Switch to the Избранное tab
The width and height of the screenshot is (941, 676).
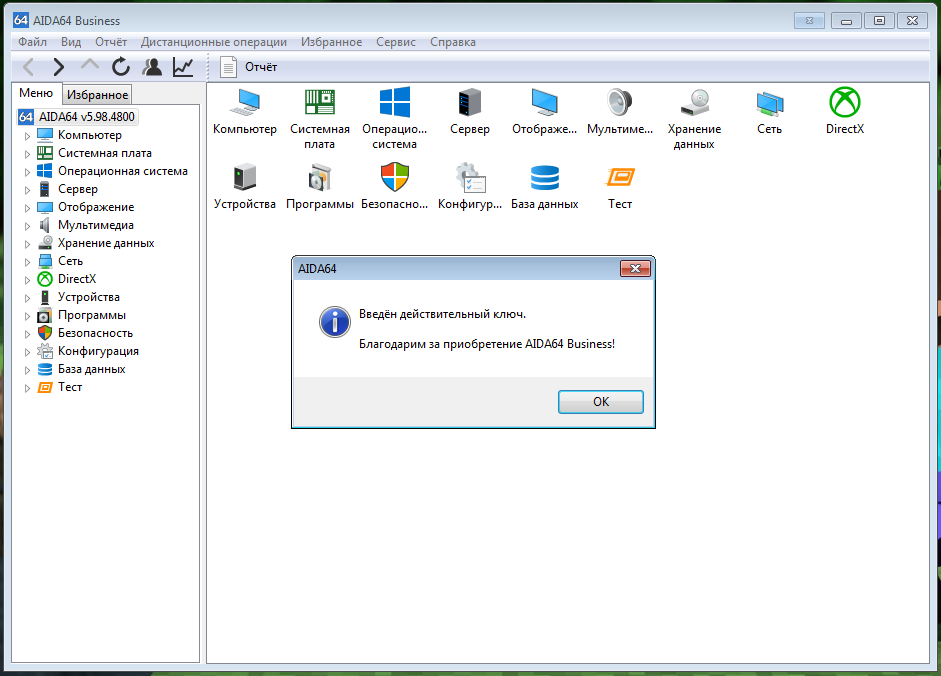tap(98, 95)
